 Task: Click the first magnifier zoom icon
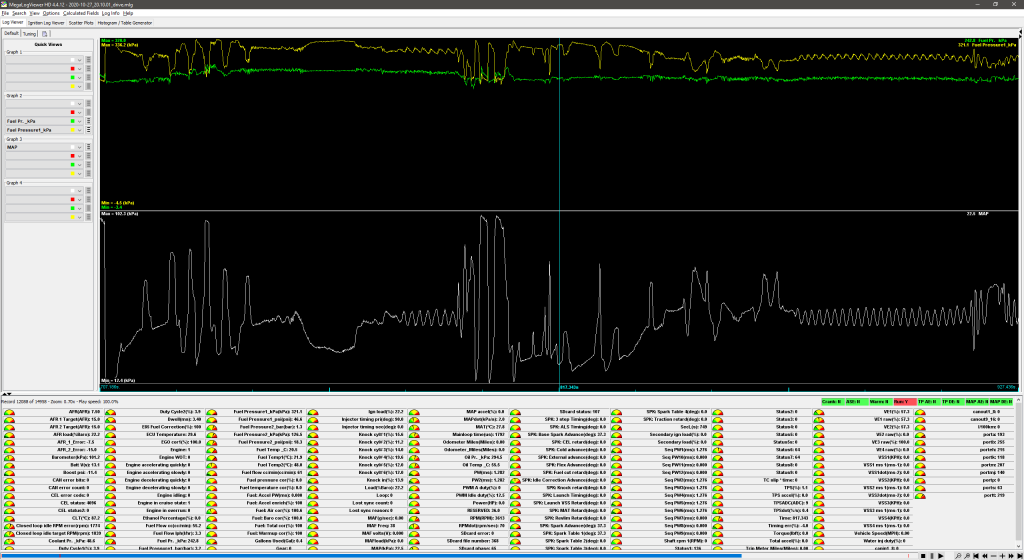click(x=958, y=556)
